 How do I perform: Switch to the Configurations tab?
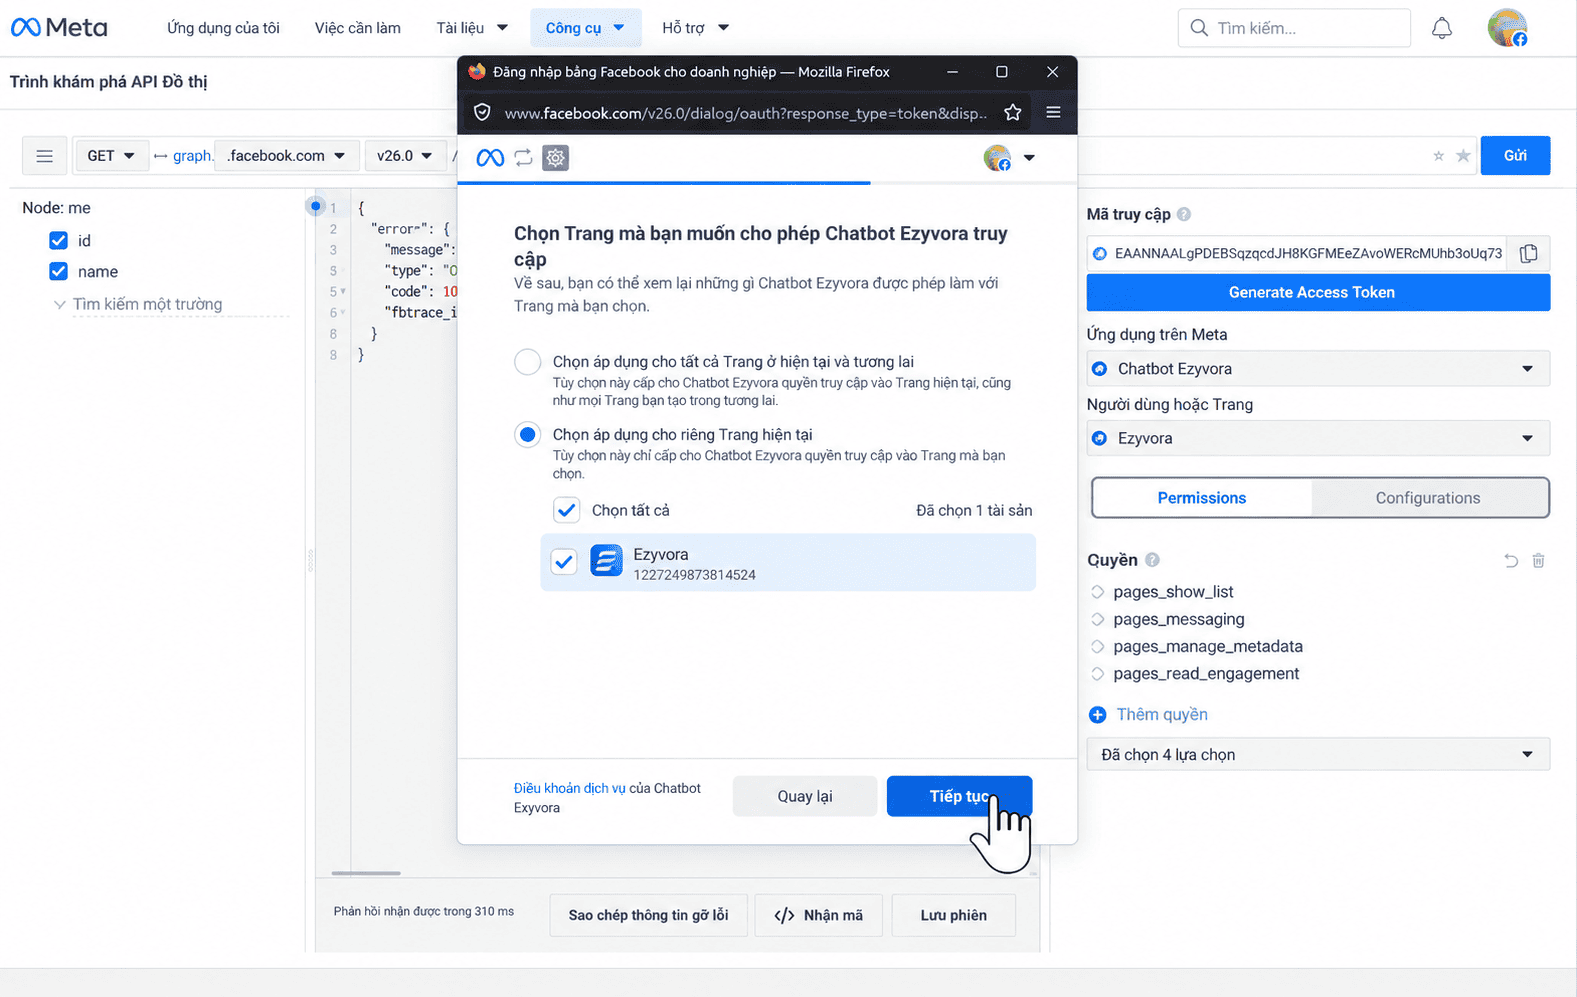click(1428, 498)
